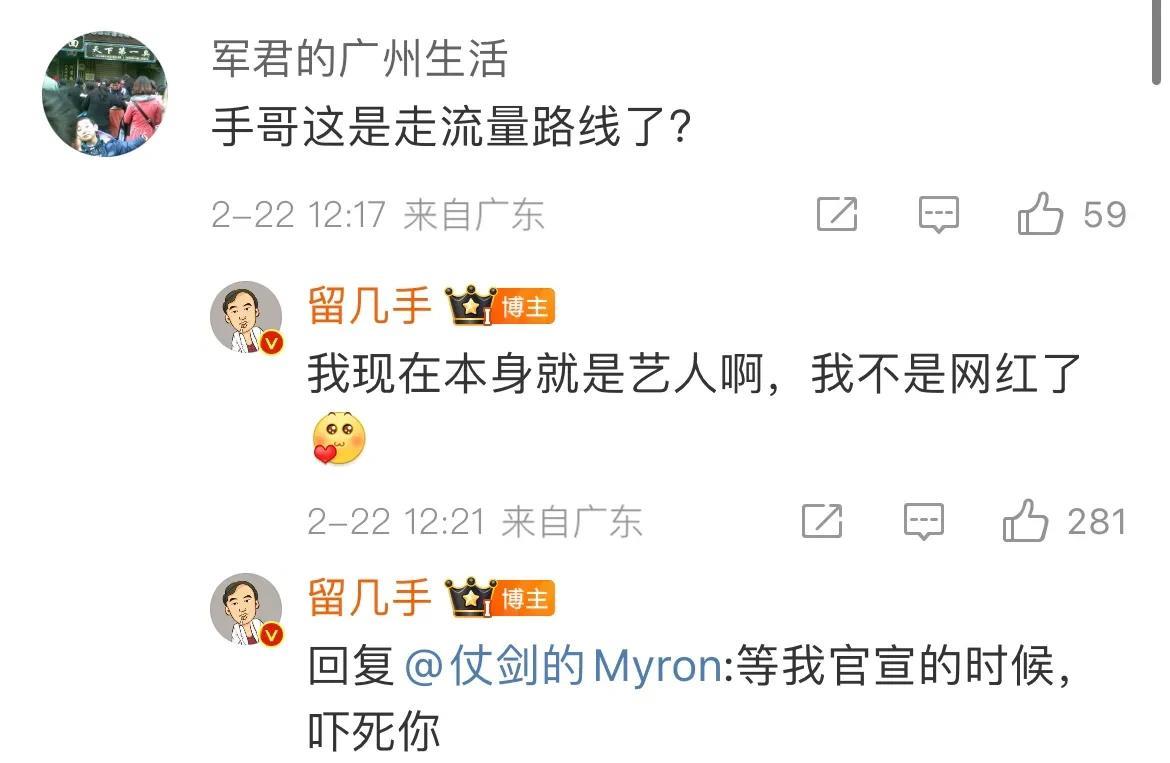Open 留几手 avatar on second reply
The width and height of the screenshot is (1170, 763).
pos(246,609)
